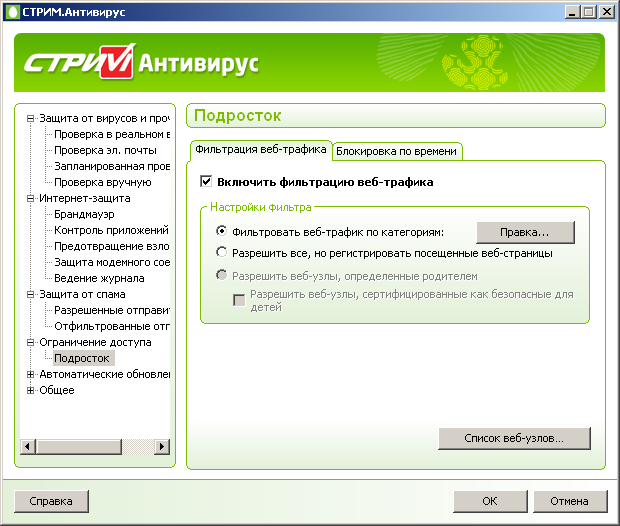Image resolution: width=620 pixels, height=526 pixels.
Task: Select Ведение журнала tree item
Action: pyautogui.click(x=99, y=278)
